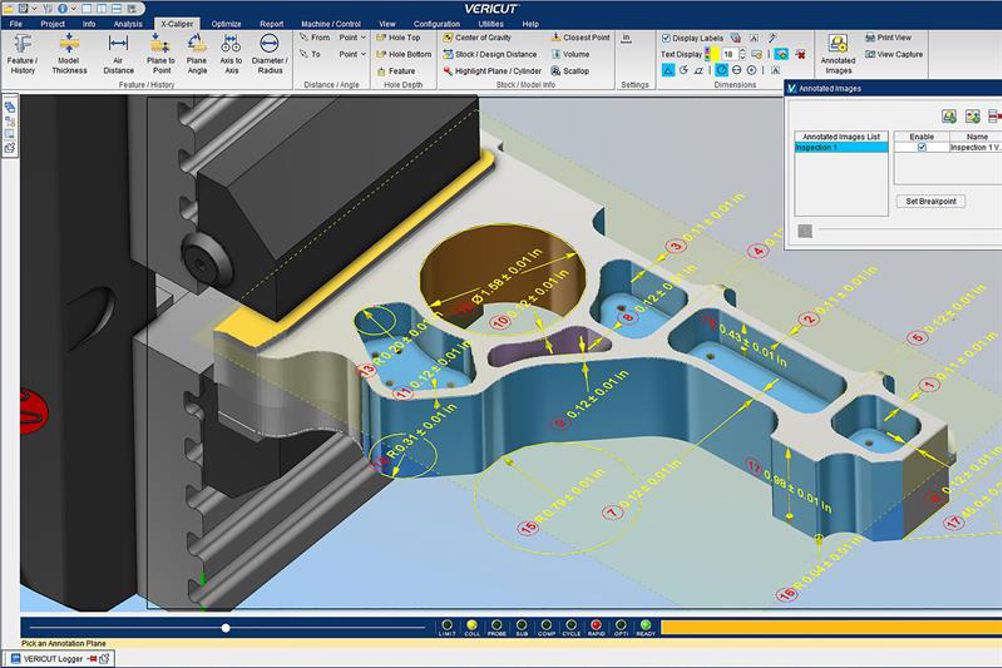
Task: Select the Feature hole depth tool
Action: tap(396, 71)
